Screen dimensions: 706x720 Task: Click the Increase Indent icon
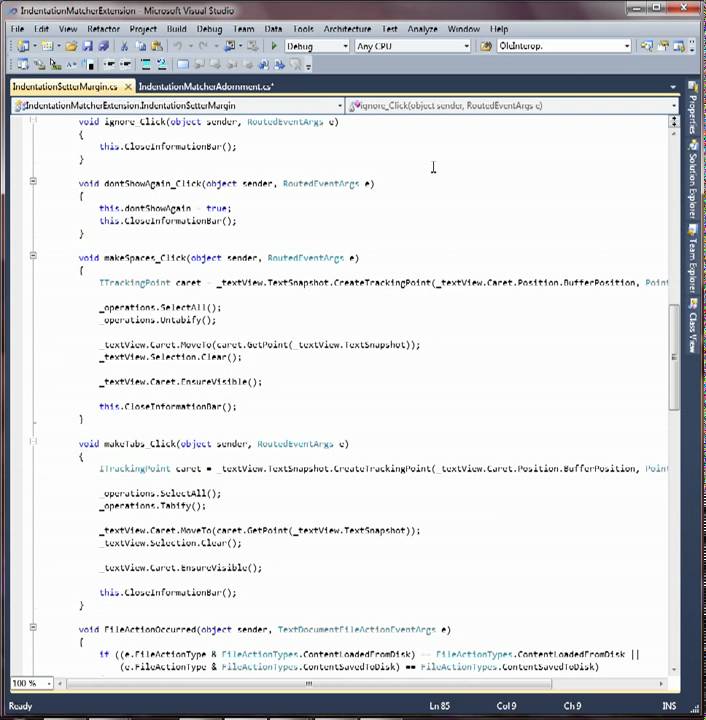[x=125, y=65]
